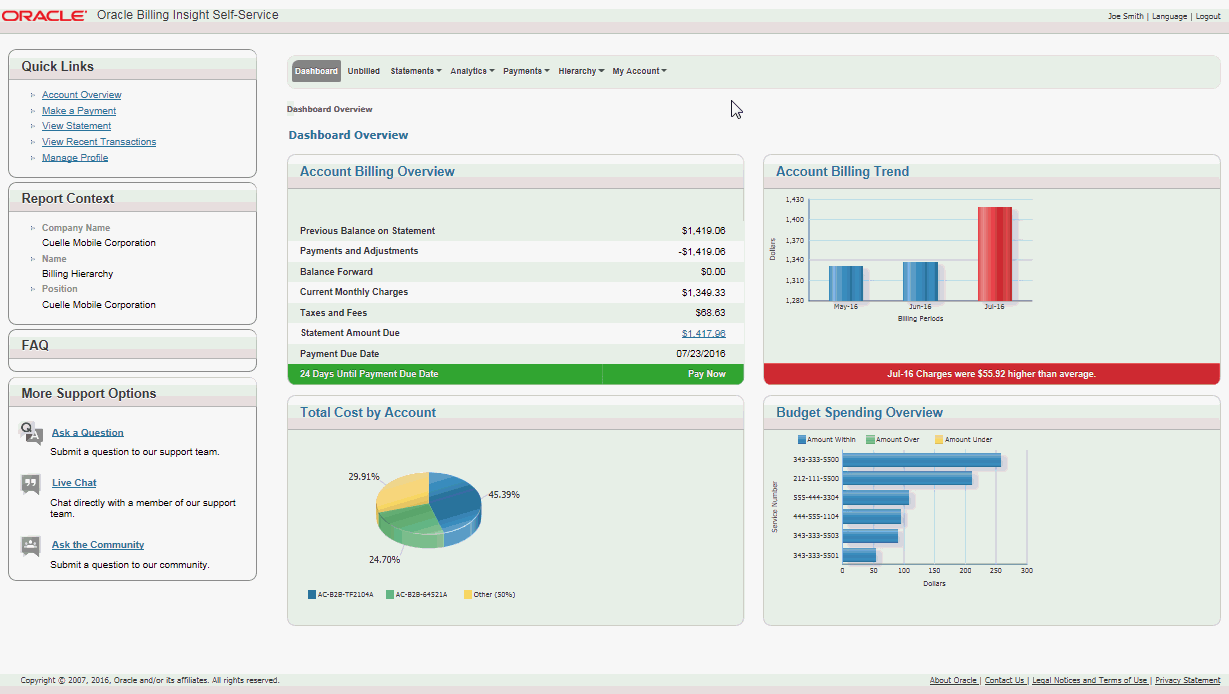Click the Logout link
The image size is (1229, 694).
(x=1207, y=17)
